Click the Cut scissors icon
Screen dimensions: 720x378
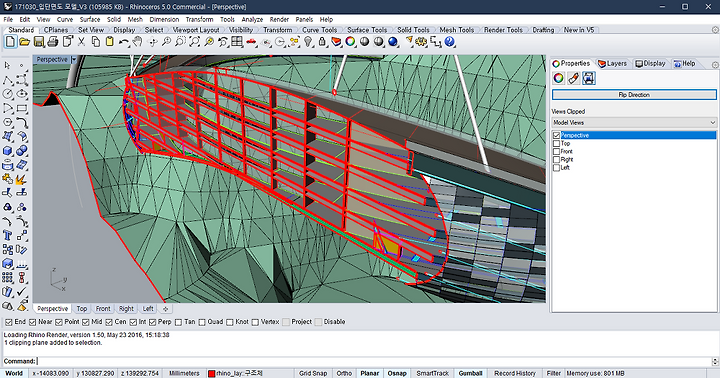pyautogui.click(x=81, y=42)
